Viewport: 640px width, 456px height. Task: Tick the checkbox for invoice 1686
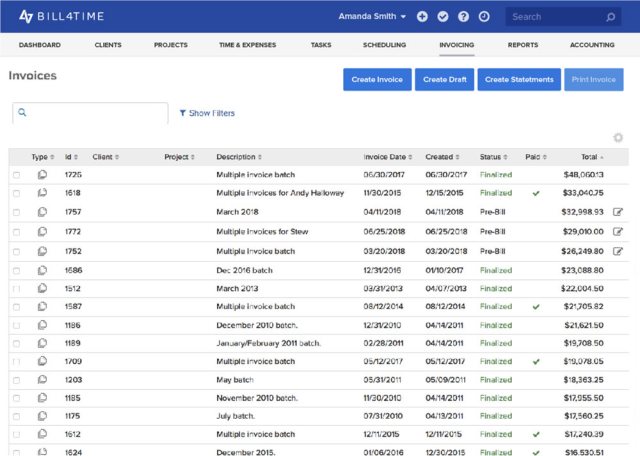16,270
